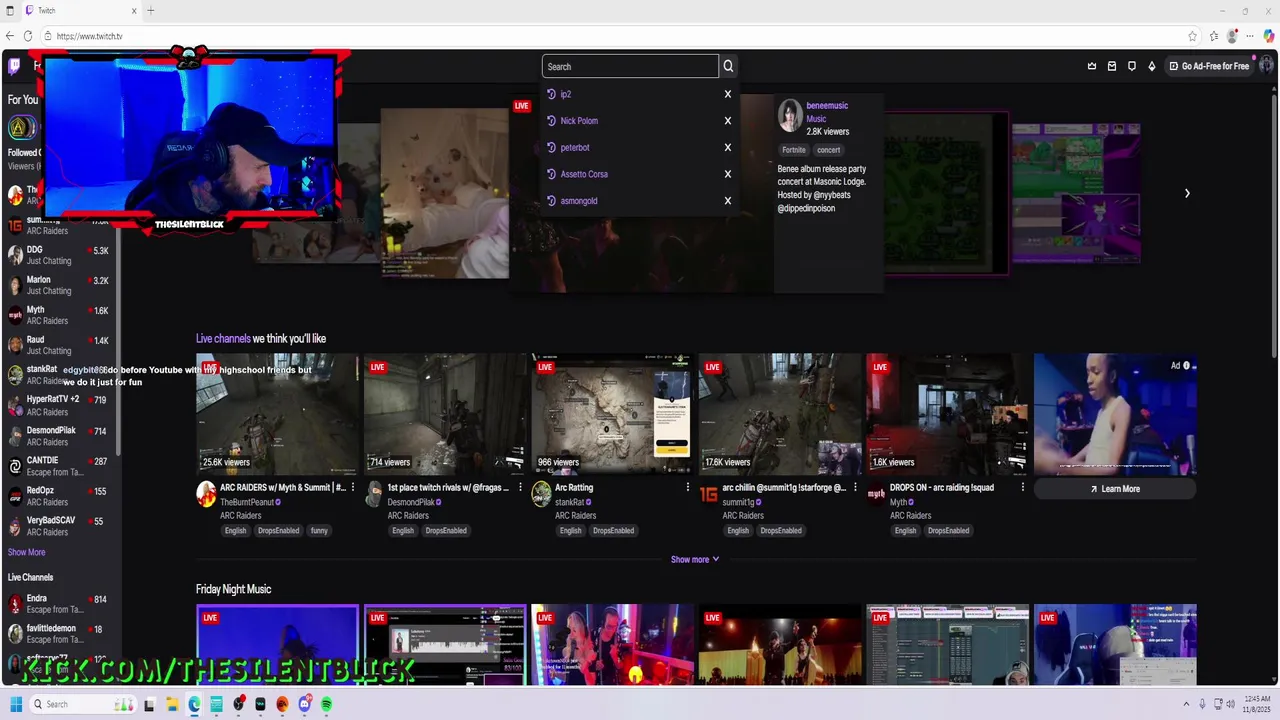Open DDG in followed channels
The image size is (1280, 720).
coord(60,255)
